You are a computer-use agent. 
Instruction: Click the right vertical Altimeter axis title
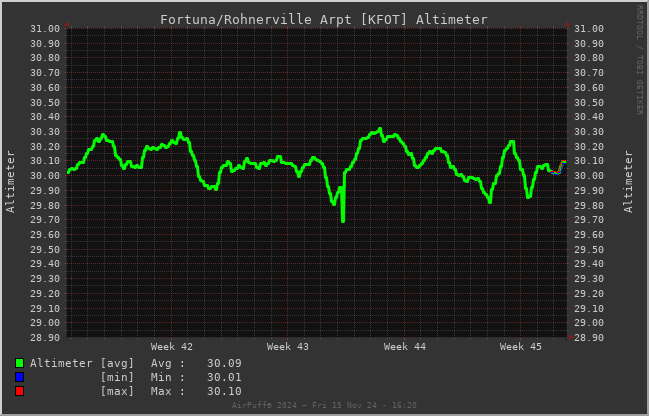(x=628, y=182)
